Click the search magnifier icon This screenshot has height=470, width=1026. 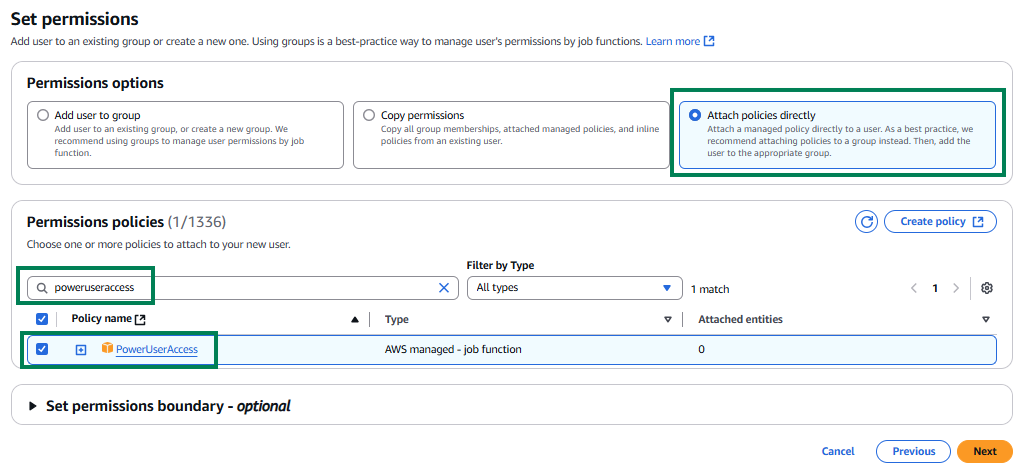click(x=43, y=288)
